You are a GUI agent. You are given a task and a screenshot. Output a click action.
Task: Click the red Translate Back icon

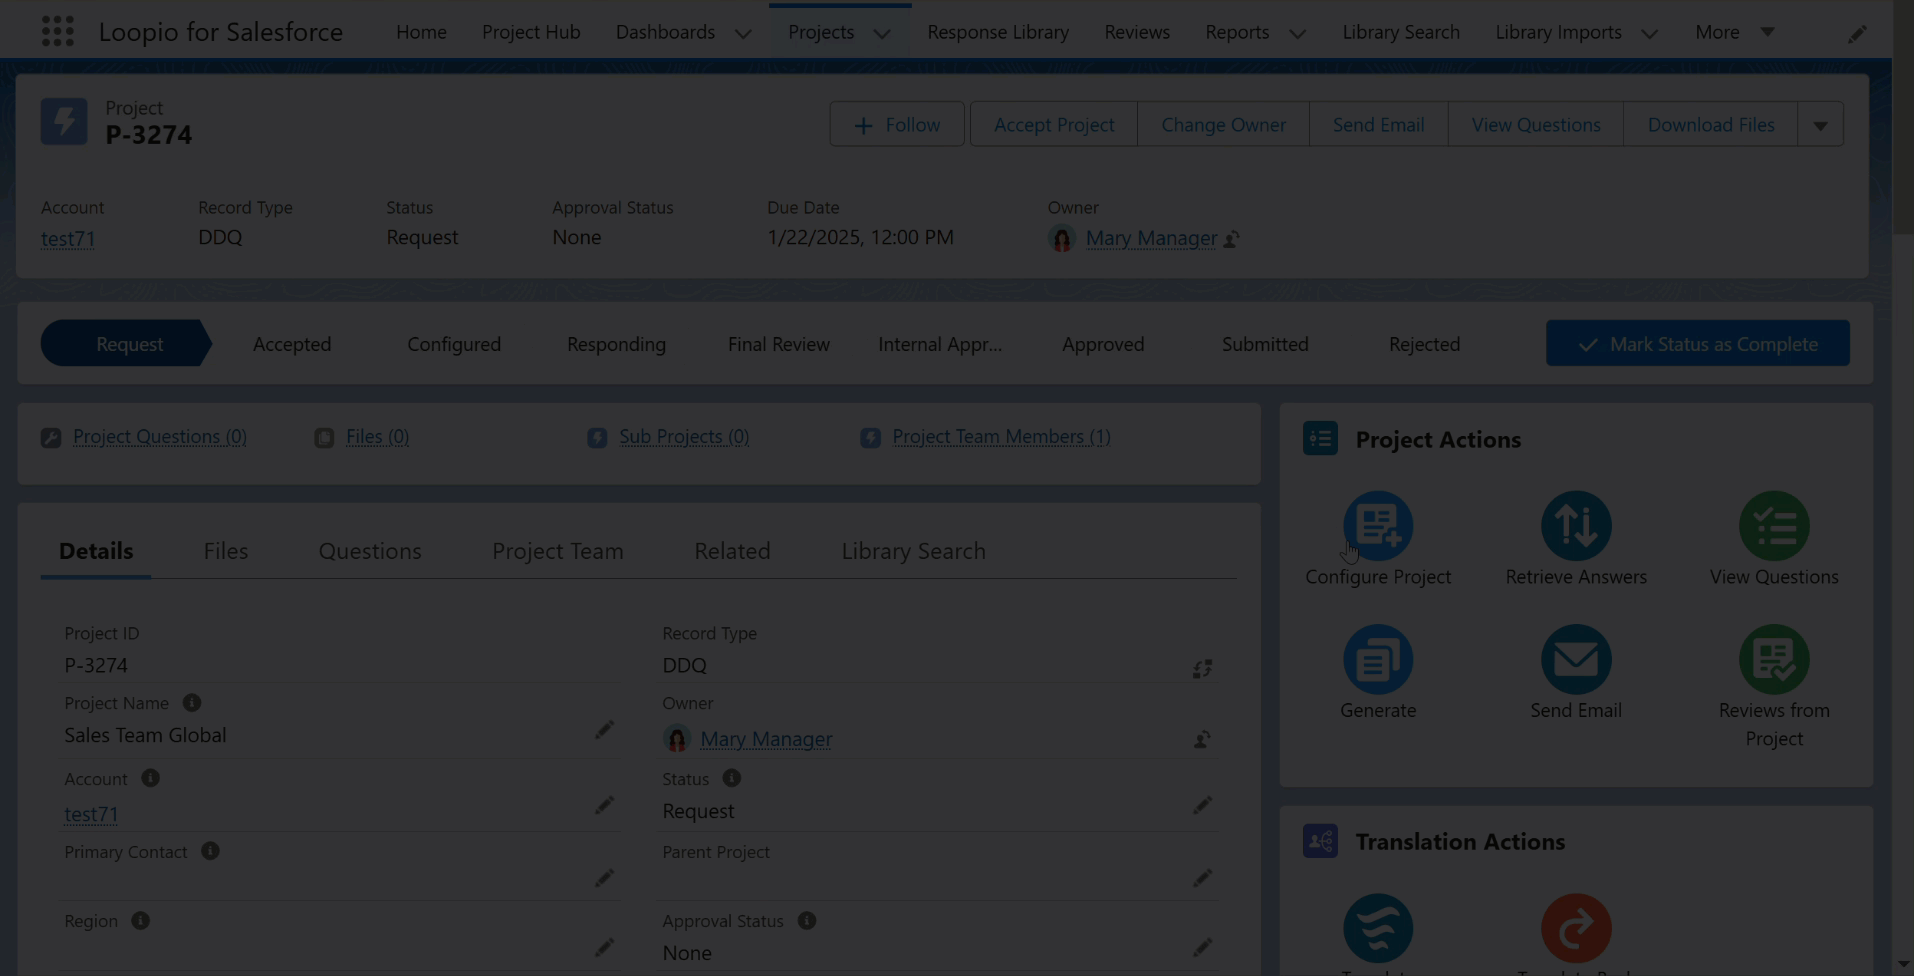click(1576, 928)
